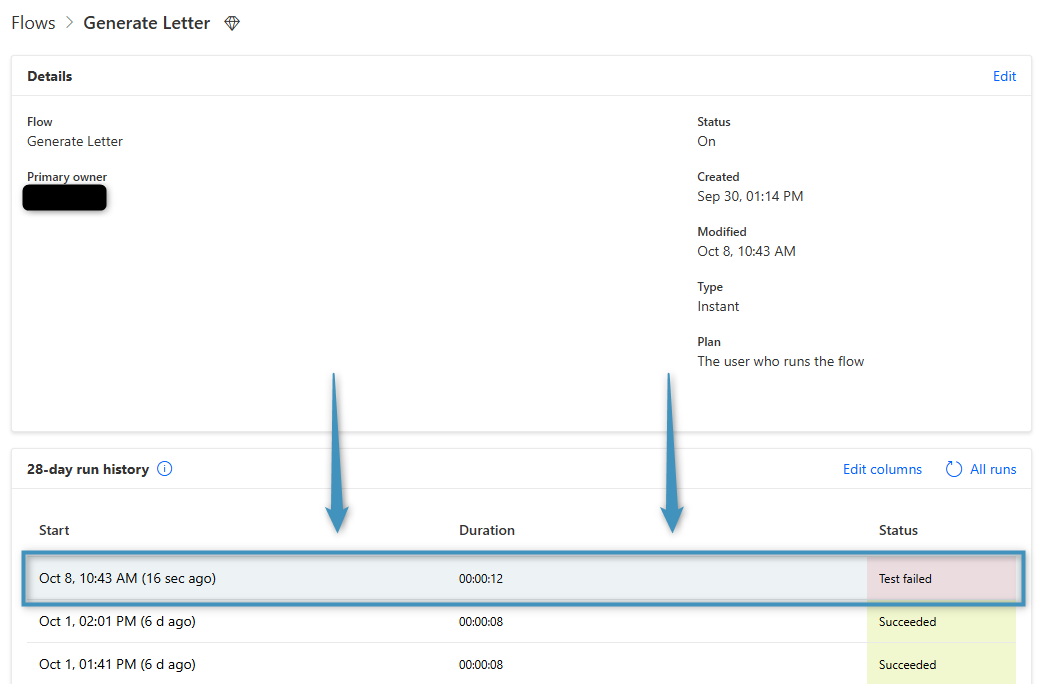The height and width of the screenshot is (684, 1044).
Task: Click Succeeded status of the 02:01 PM run
Action: 907,622
